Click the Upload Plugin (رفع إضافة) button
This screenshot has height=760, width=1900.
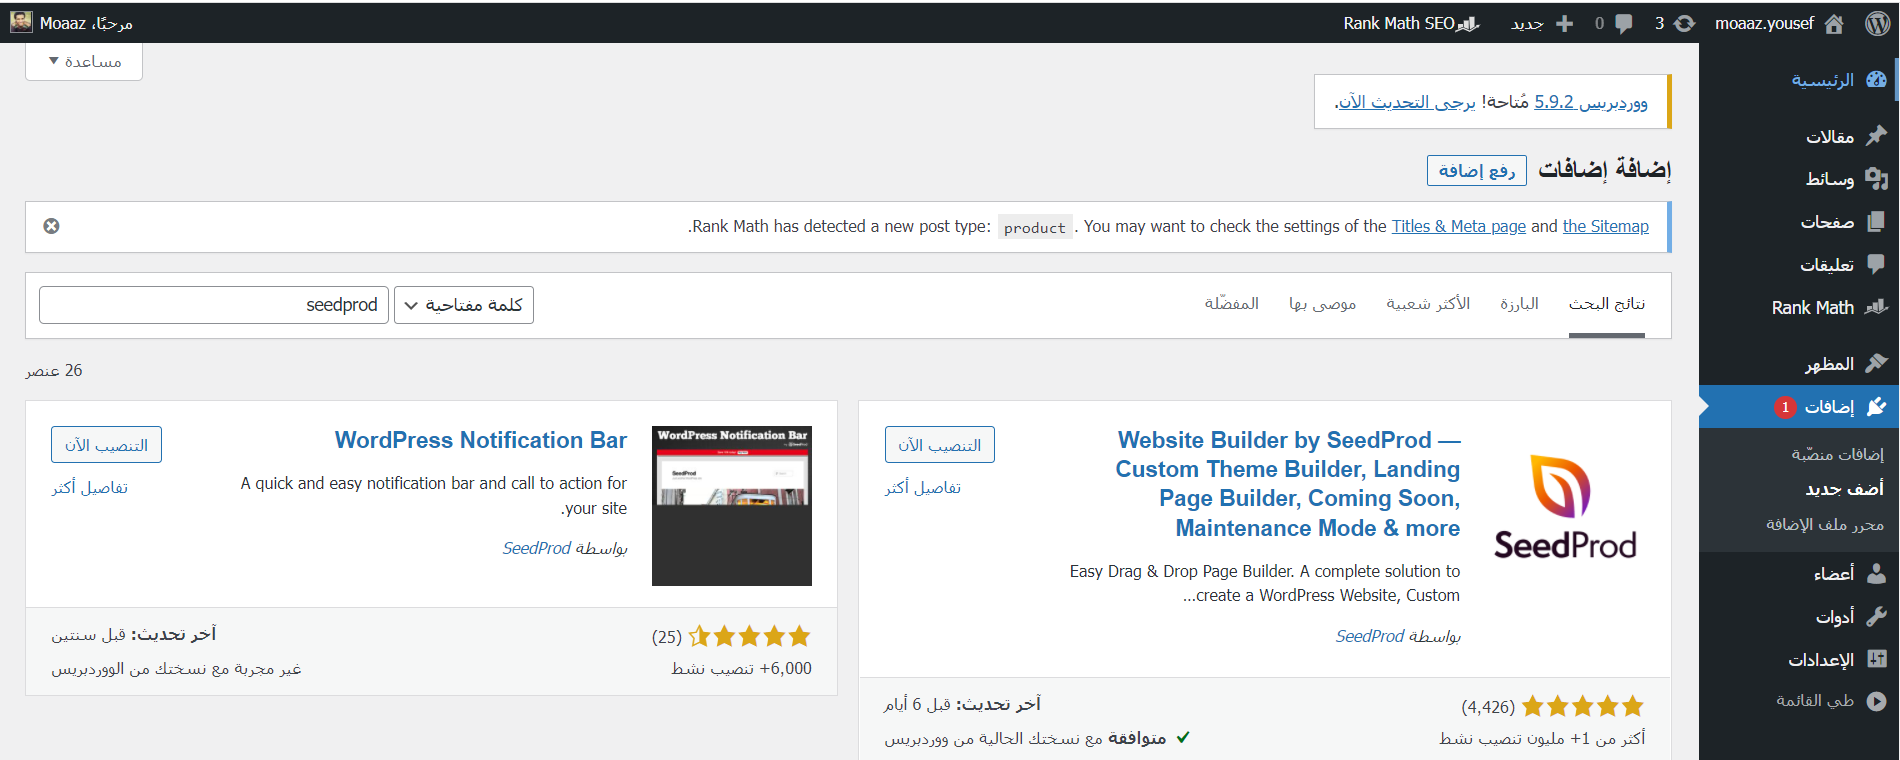click(x=1476, y=171)
